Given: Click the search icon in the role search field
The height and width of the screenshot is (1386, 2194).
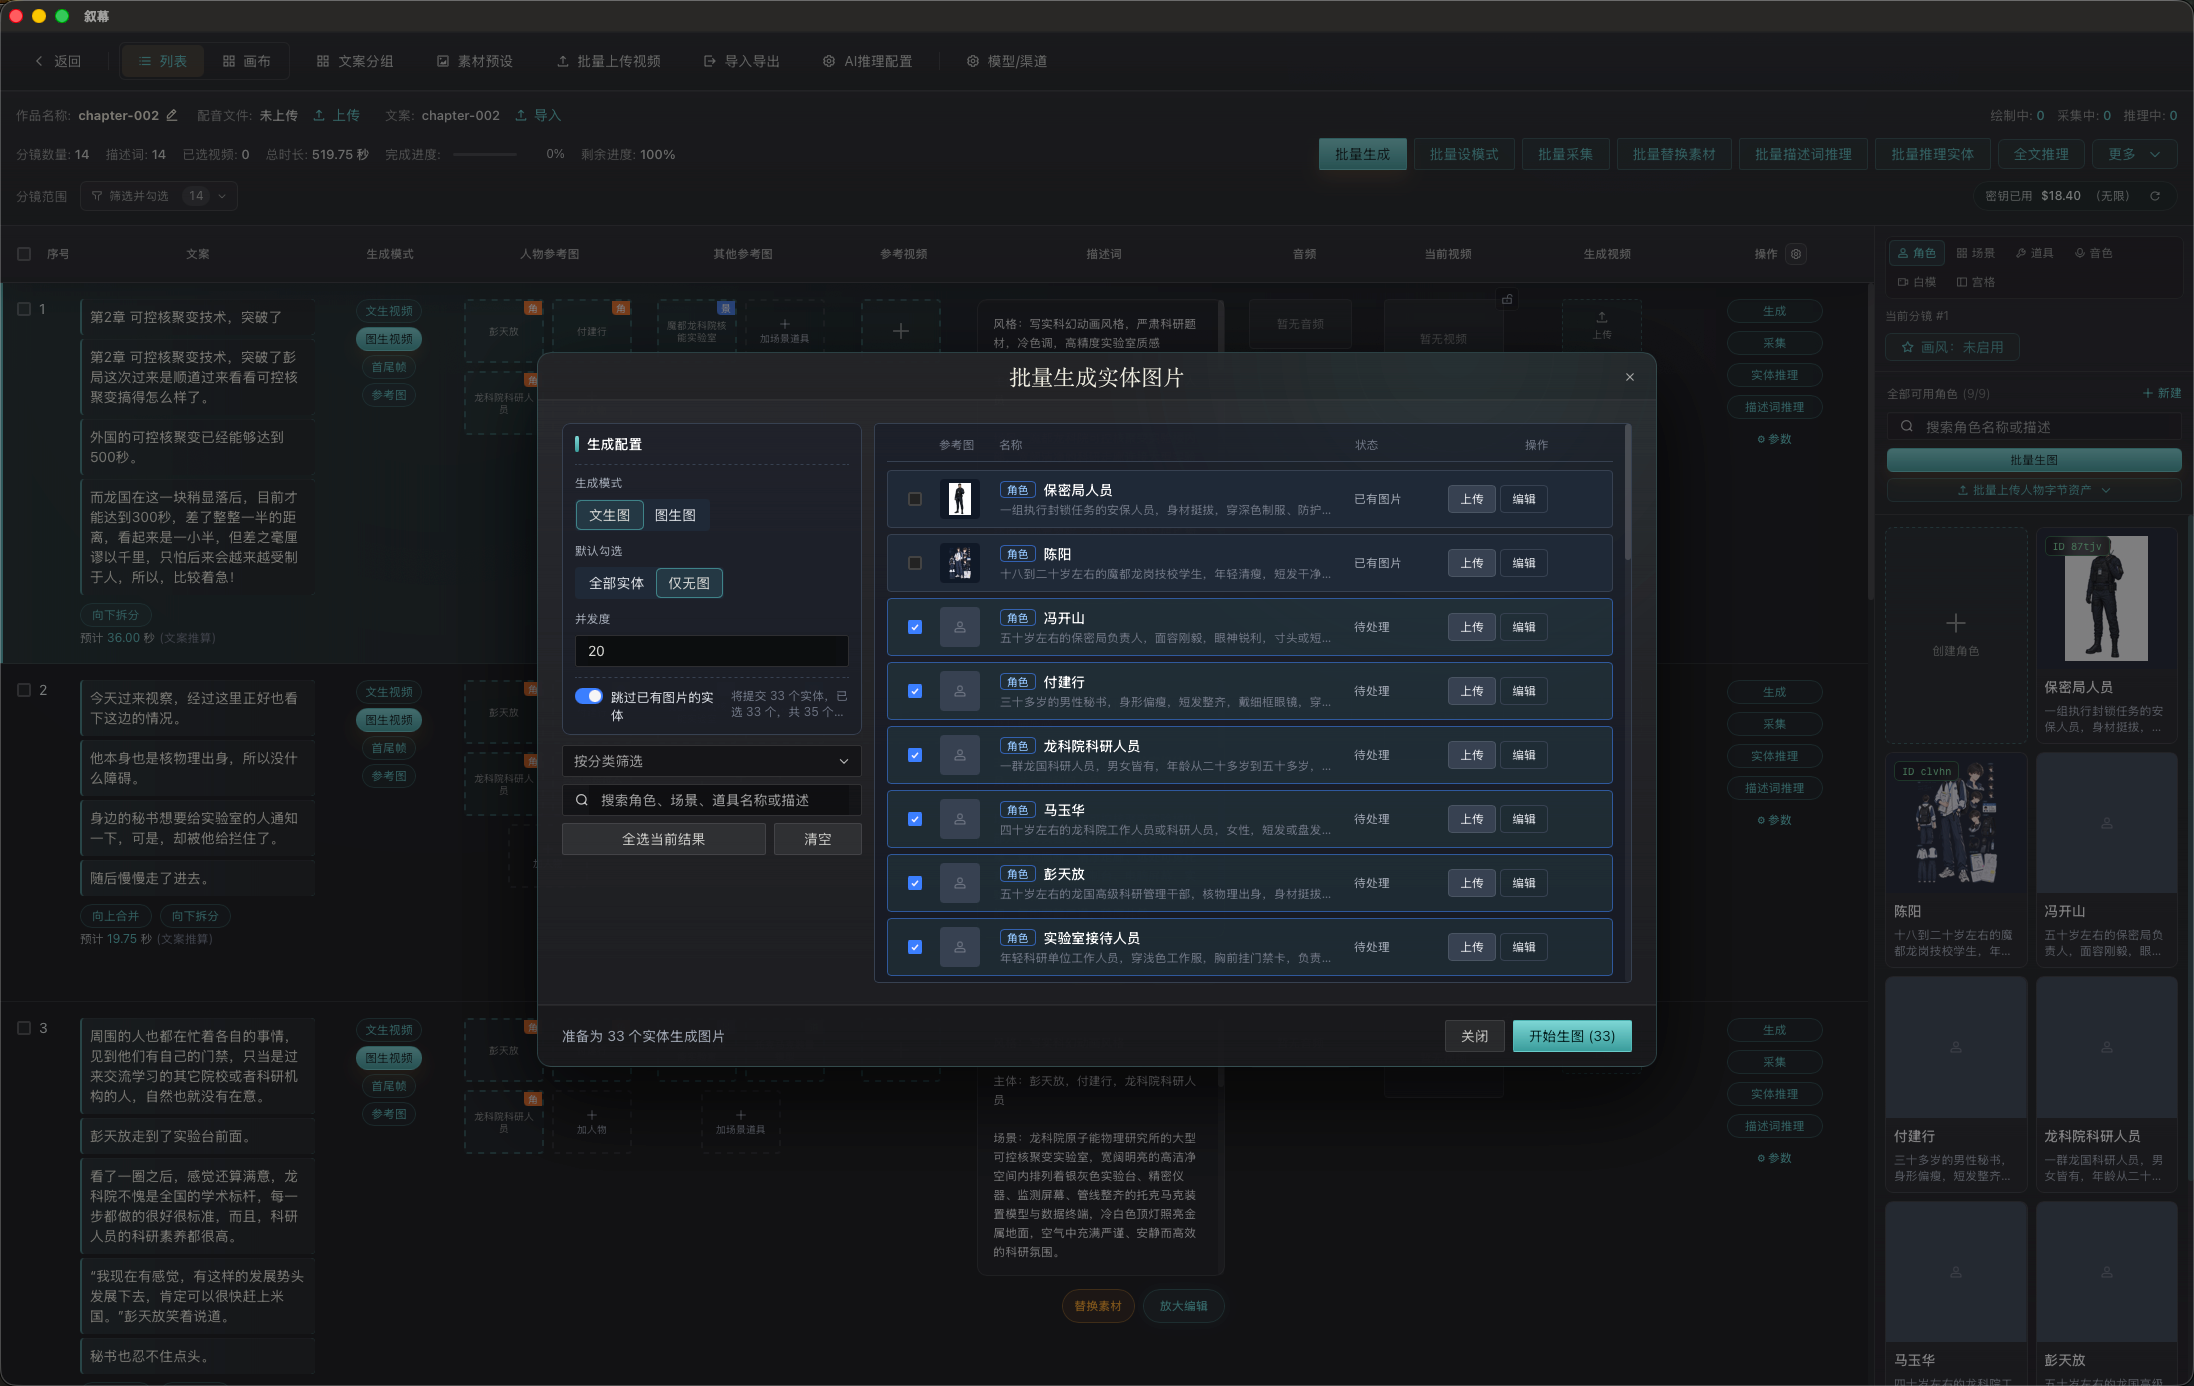Looking at the screenshot, I should pos(1907,427).
